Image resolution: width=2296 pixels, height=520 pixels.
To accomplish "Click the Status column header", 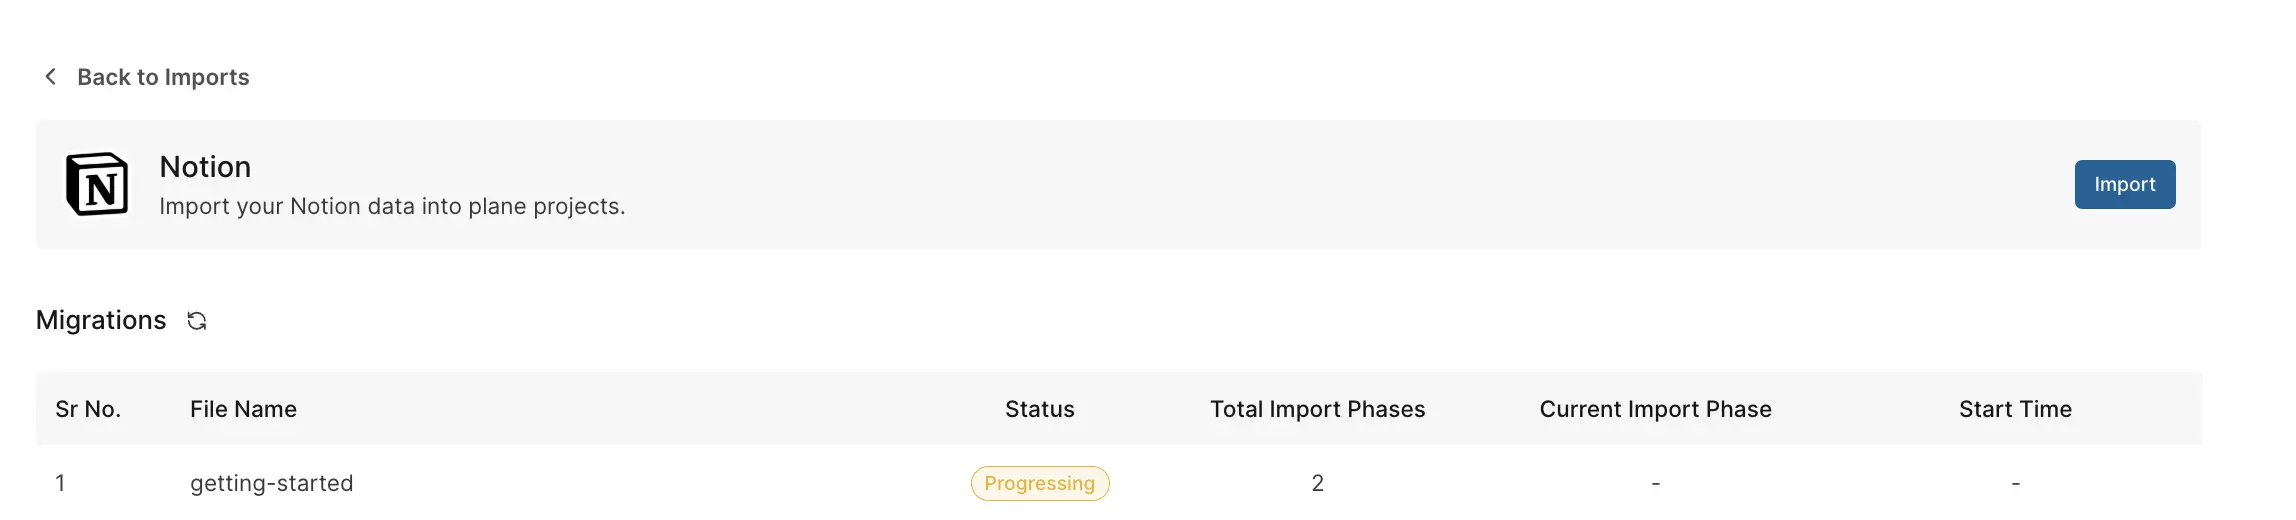I will (x=1040, y=409).
